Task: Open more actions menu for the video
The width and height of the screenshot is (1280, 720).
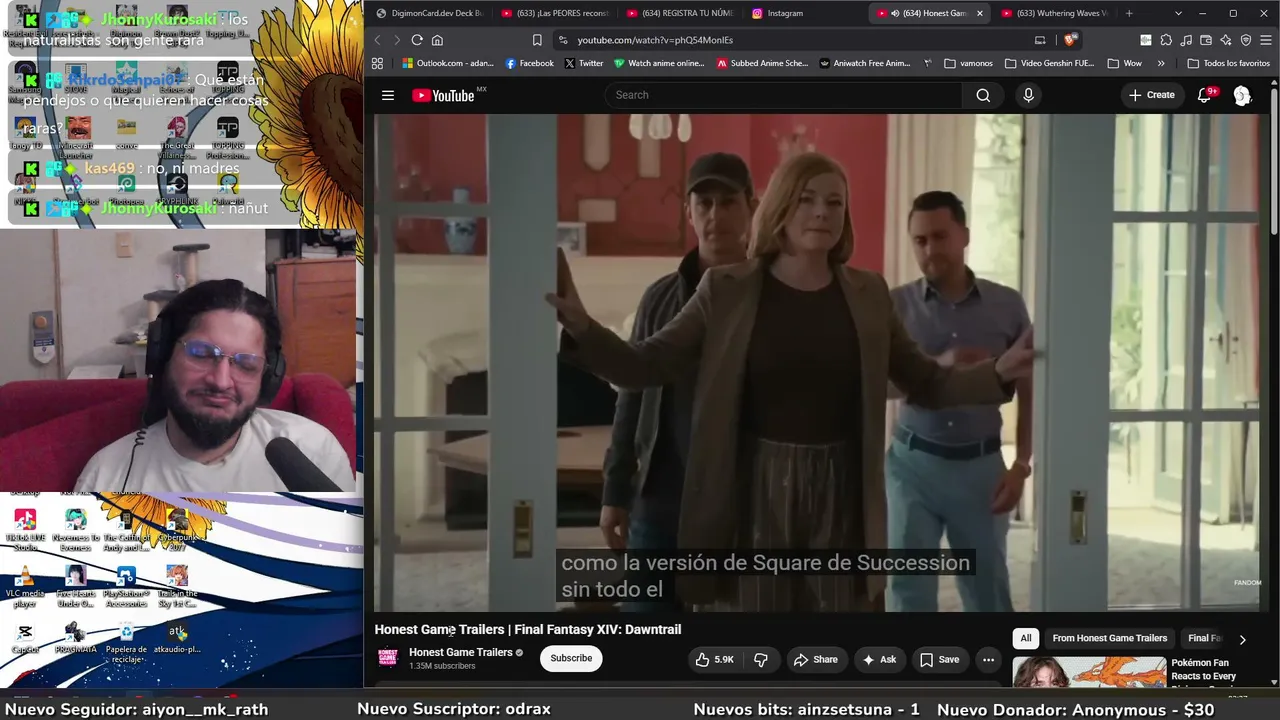Action: 988,659
